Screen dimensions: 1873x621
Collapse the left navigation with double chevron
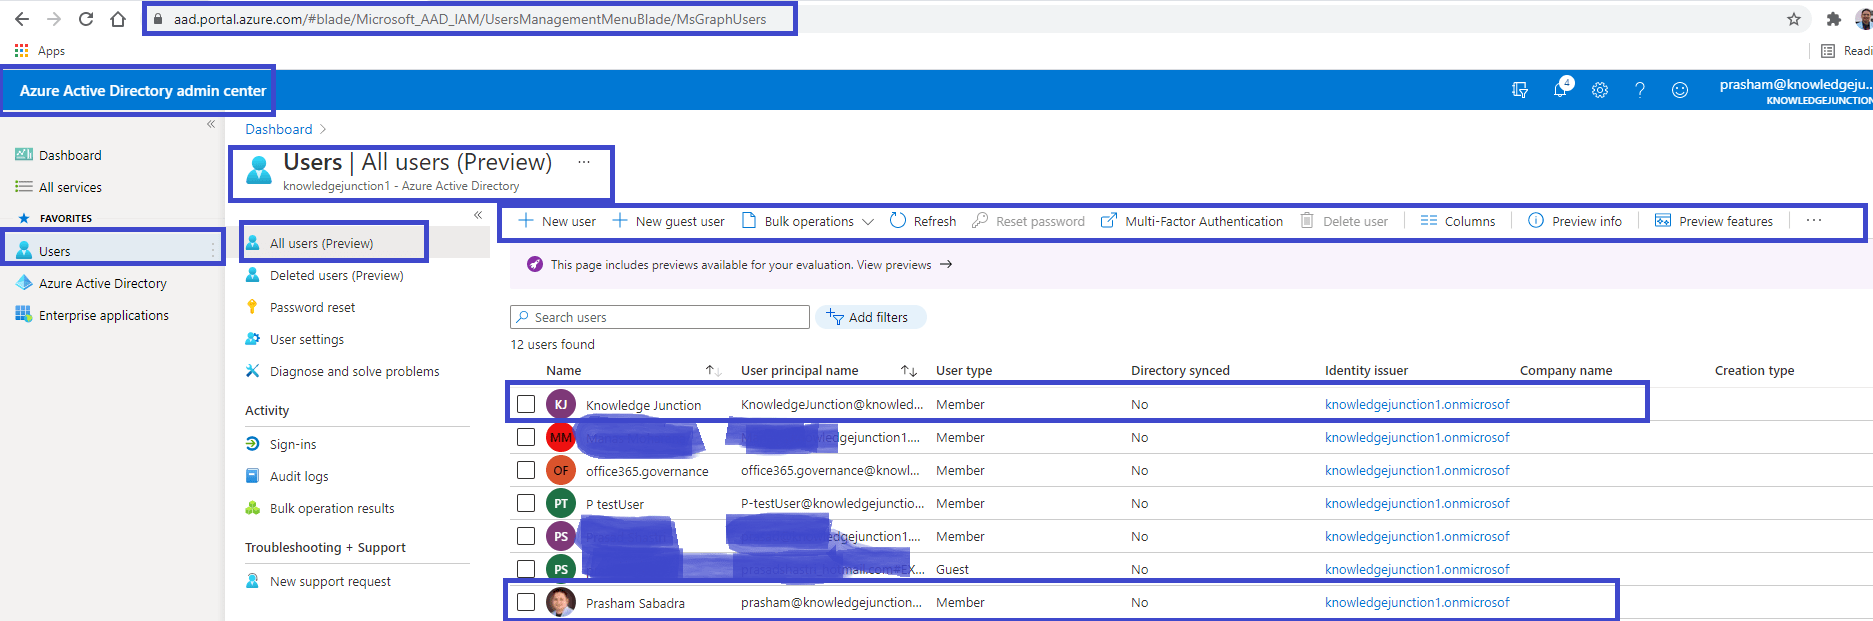point(211,125)
